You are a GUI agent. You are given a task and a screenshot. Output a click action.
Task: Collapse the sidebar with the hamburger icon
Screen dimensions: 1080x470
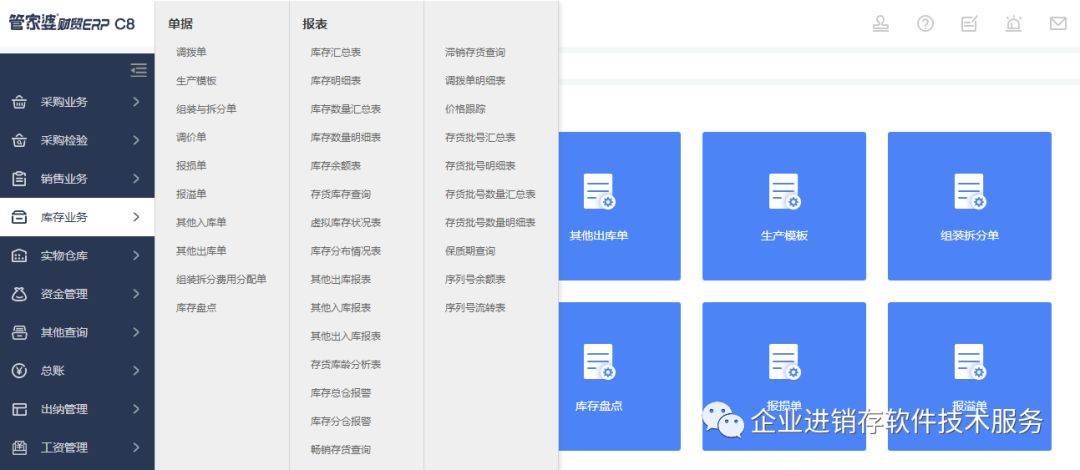pos(139,70)
